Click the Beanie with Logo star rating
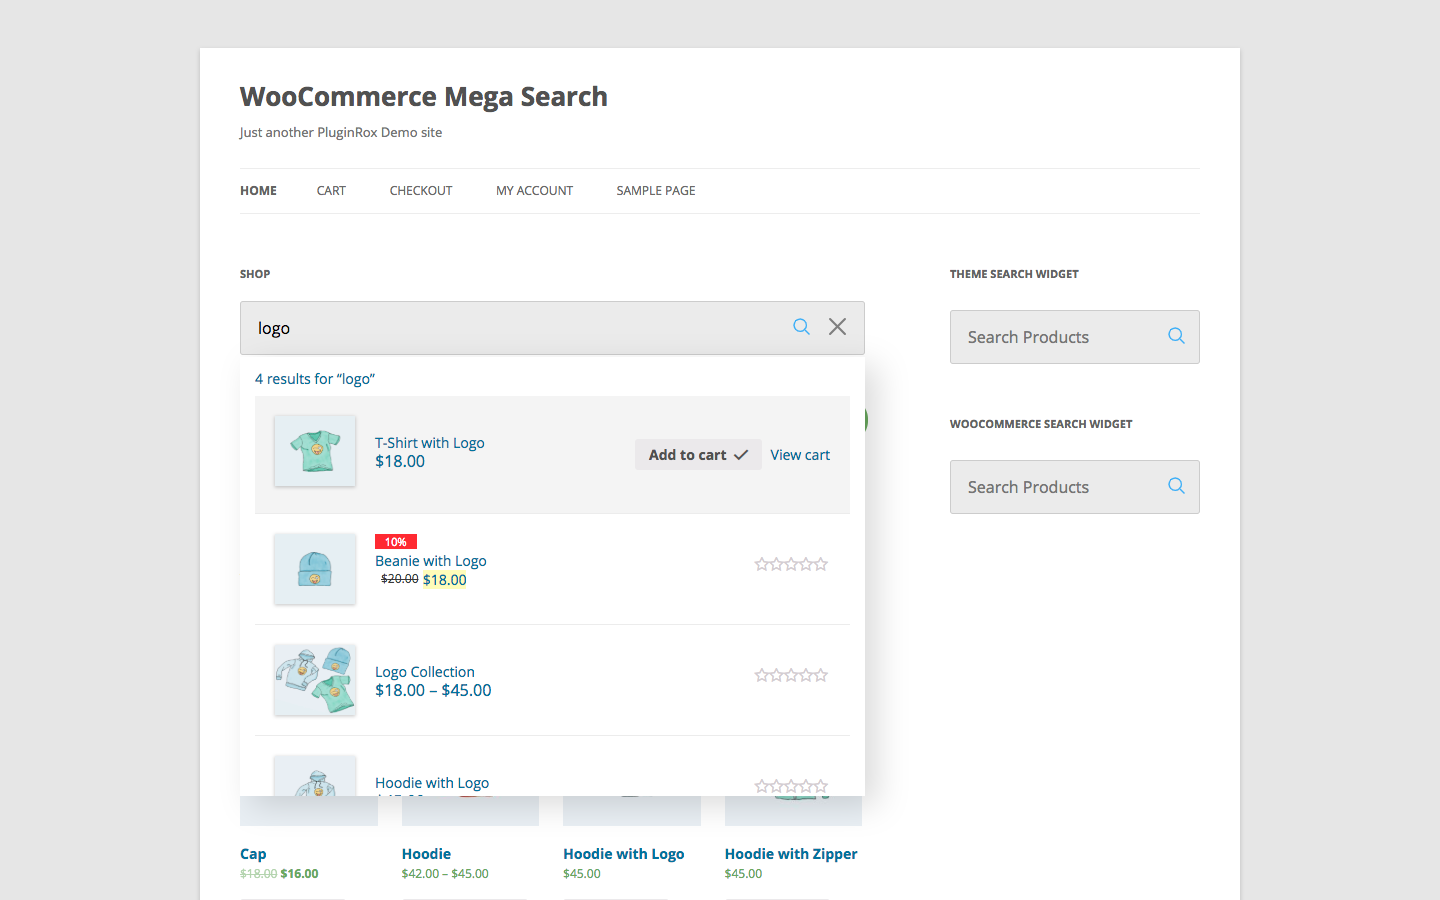1440x900 pixels. tap(791, 565)
